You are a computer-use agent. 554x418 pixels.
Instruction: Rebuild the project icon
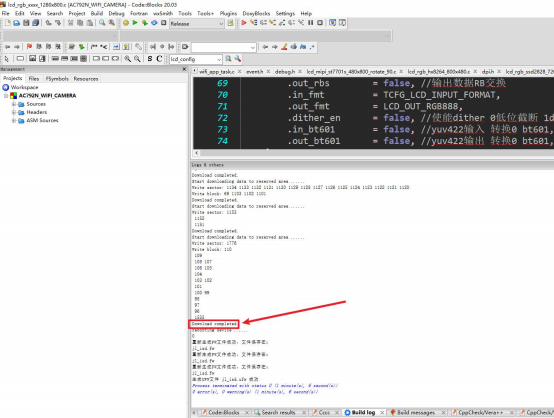coord(154,23)
